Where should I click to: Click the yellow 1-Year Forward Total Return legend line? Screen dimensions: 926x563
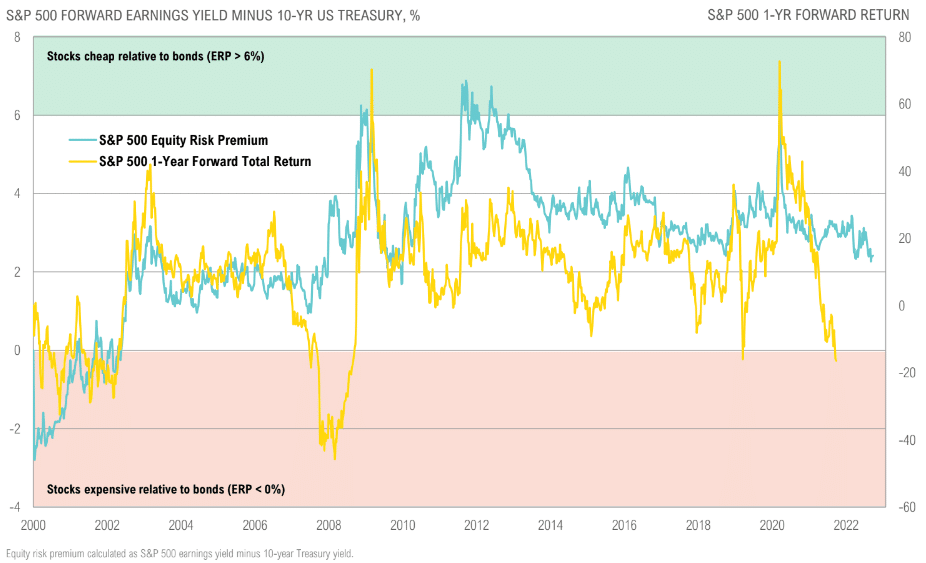(82, 161)
